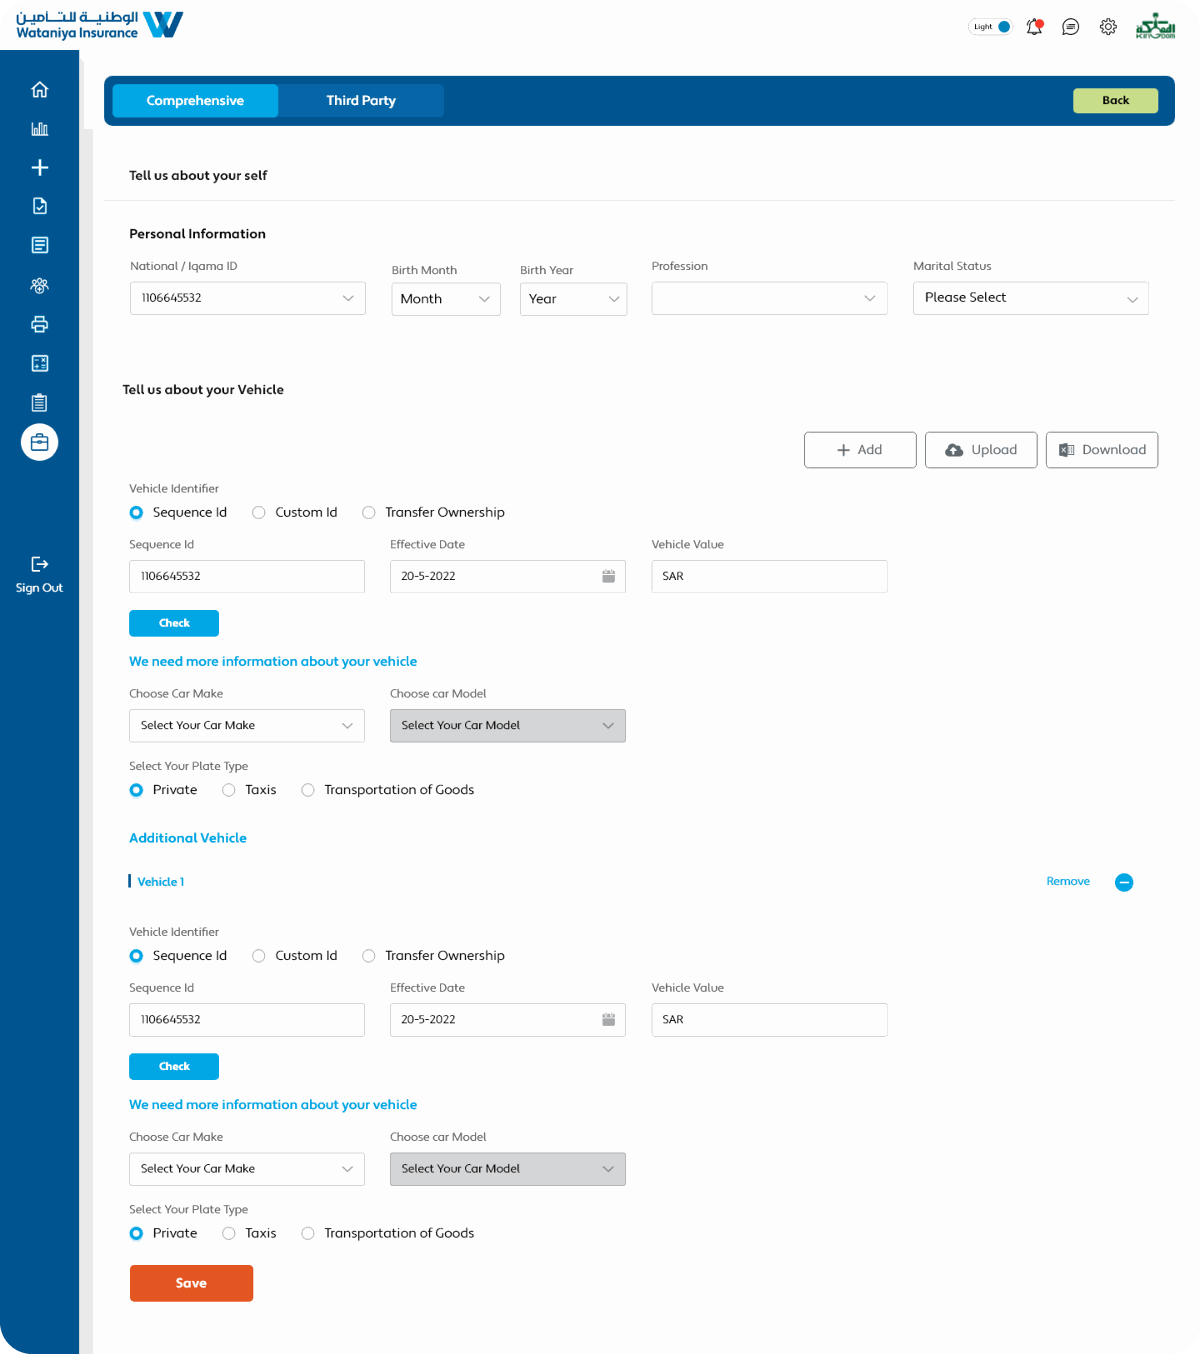Screen dimensions: 1200x1354
Task: Select the highlighted briefcase icon in sidebar
Action: click(x=39, y=442)
